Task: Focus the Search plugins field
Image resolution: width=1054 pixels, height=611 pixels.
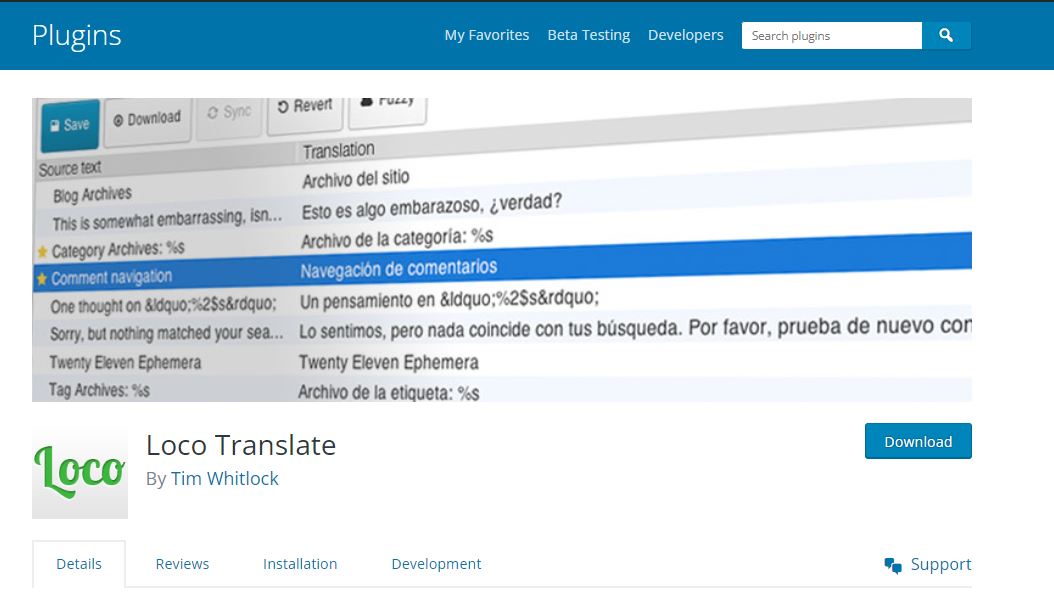Action: point(832,36)
